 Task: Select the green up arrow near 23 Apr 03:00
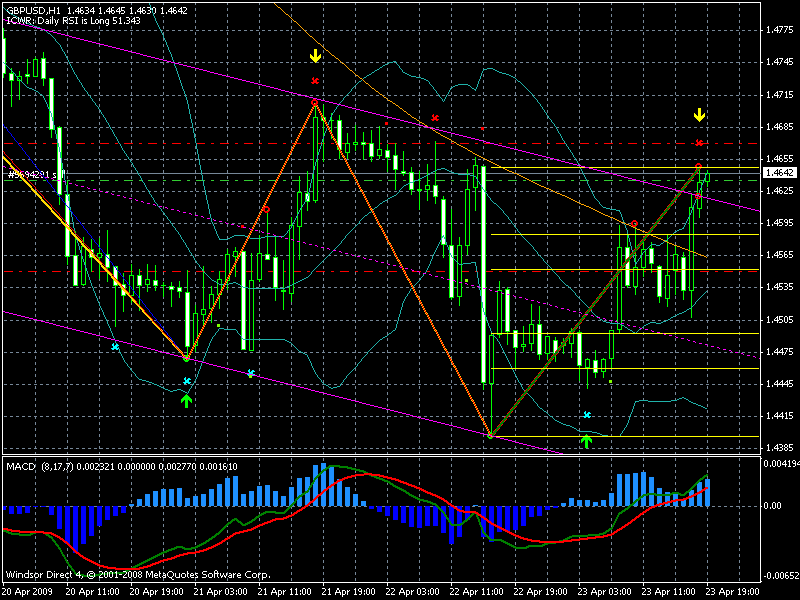[x=587, y=439]
